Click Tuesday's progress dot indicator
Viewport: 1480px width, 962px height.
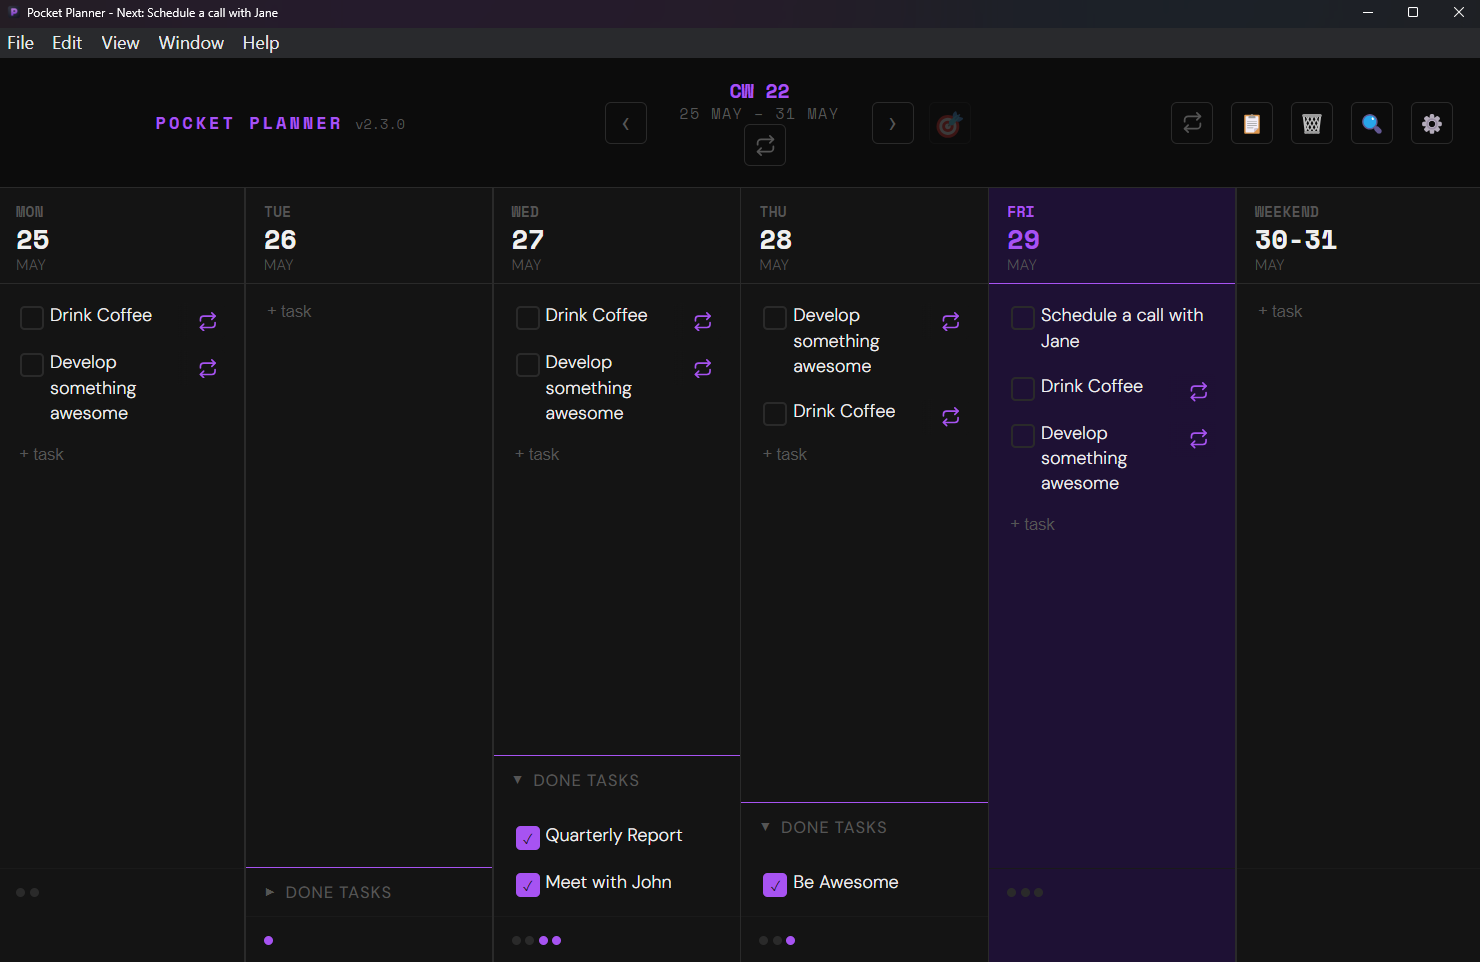click(268, 940)
